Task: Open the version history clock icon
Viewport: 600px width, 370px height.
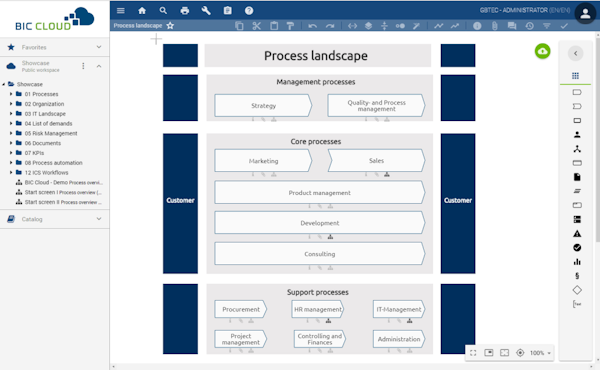Action: tap(530, 26)
